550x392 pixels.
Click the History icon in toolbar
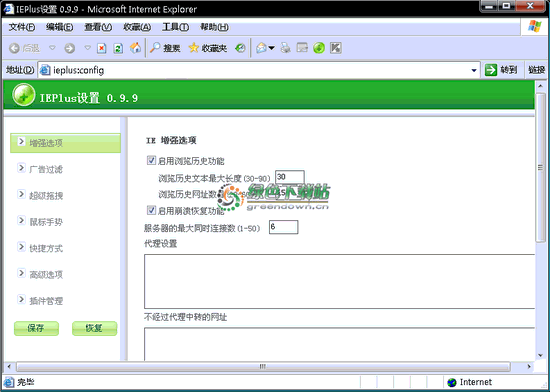(x=240, y=48)
